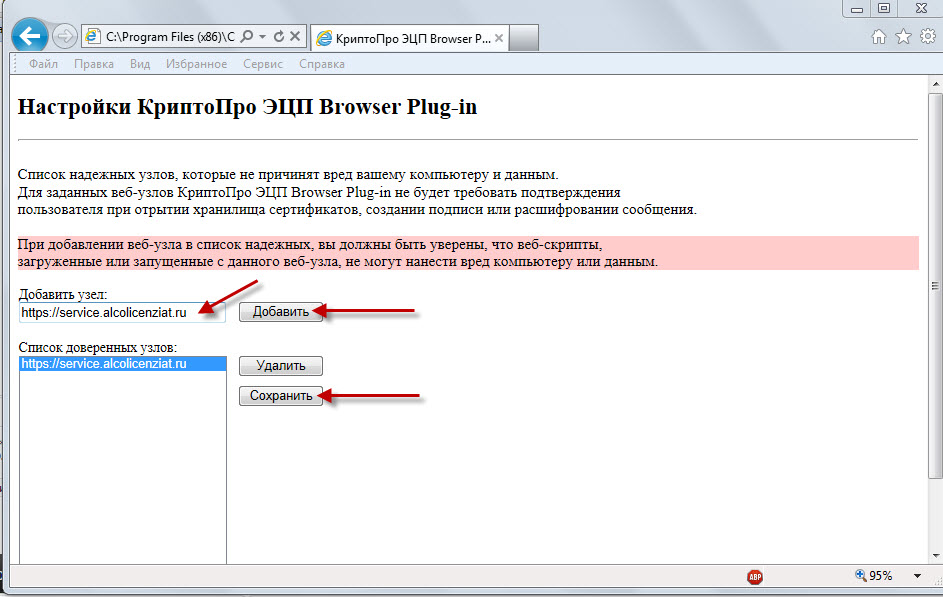
Task: Click the ABP Adblock icon in the status bar
Action: point(754,576)
